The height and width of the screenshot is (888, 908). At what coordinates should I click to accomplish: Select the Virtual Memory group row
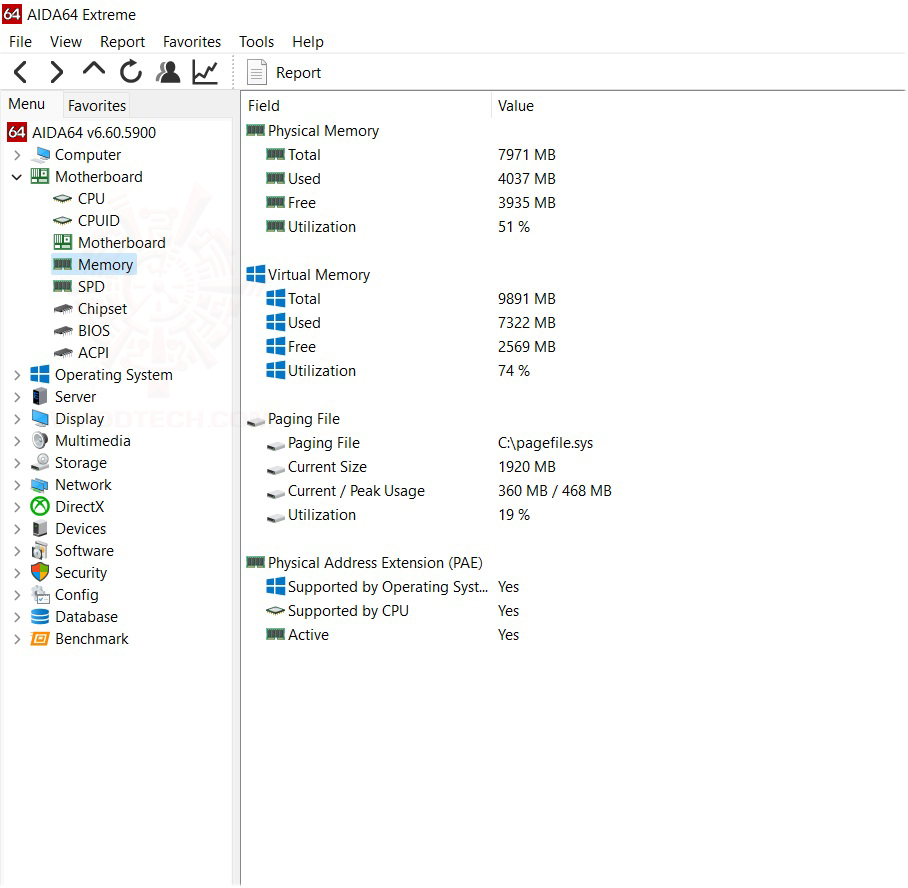[318, 275]
